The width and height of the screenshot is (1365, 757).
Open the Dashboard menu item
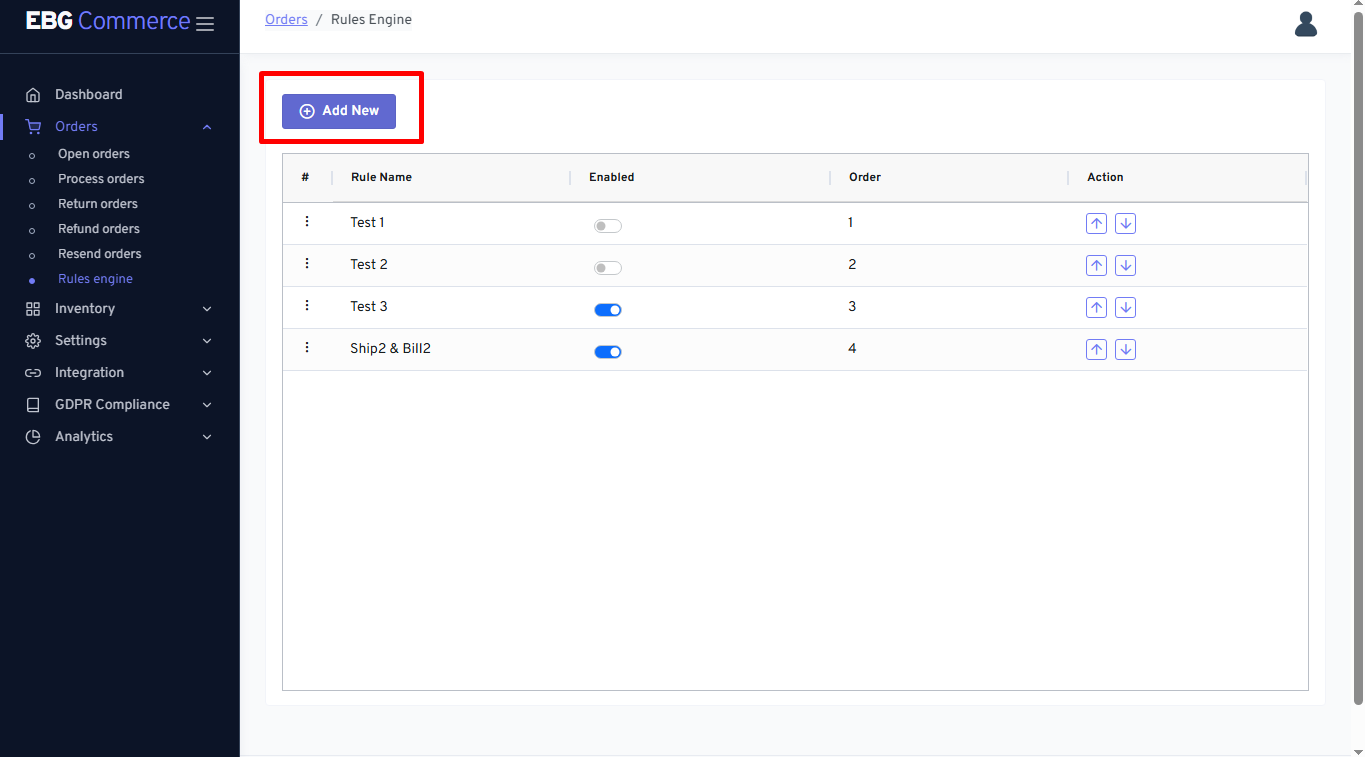tap(88, 95)
